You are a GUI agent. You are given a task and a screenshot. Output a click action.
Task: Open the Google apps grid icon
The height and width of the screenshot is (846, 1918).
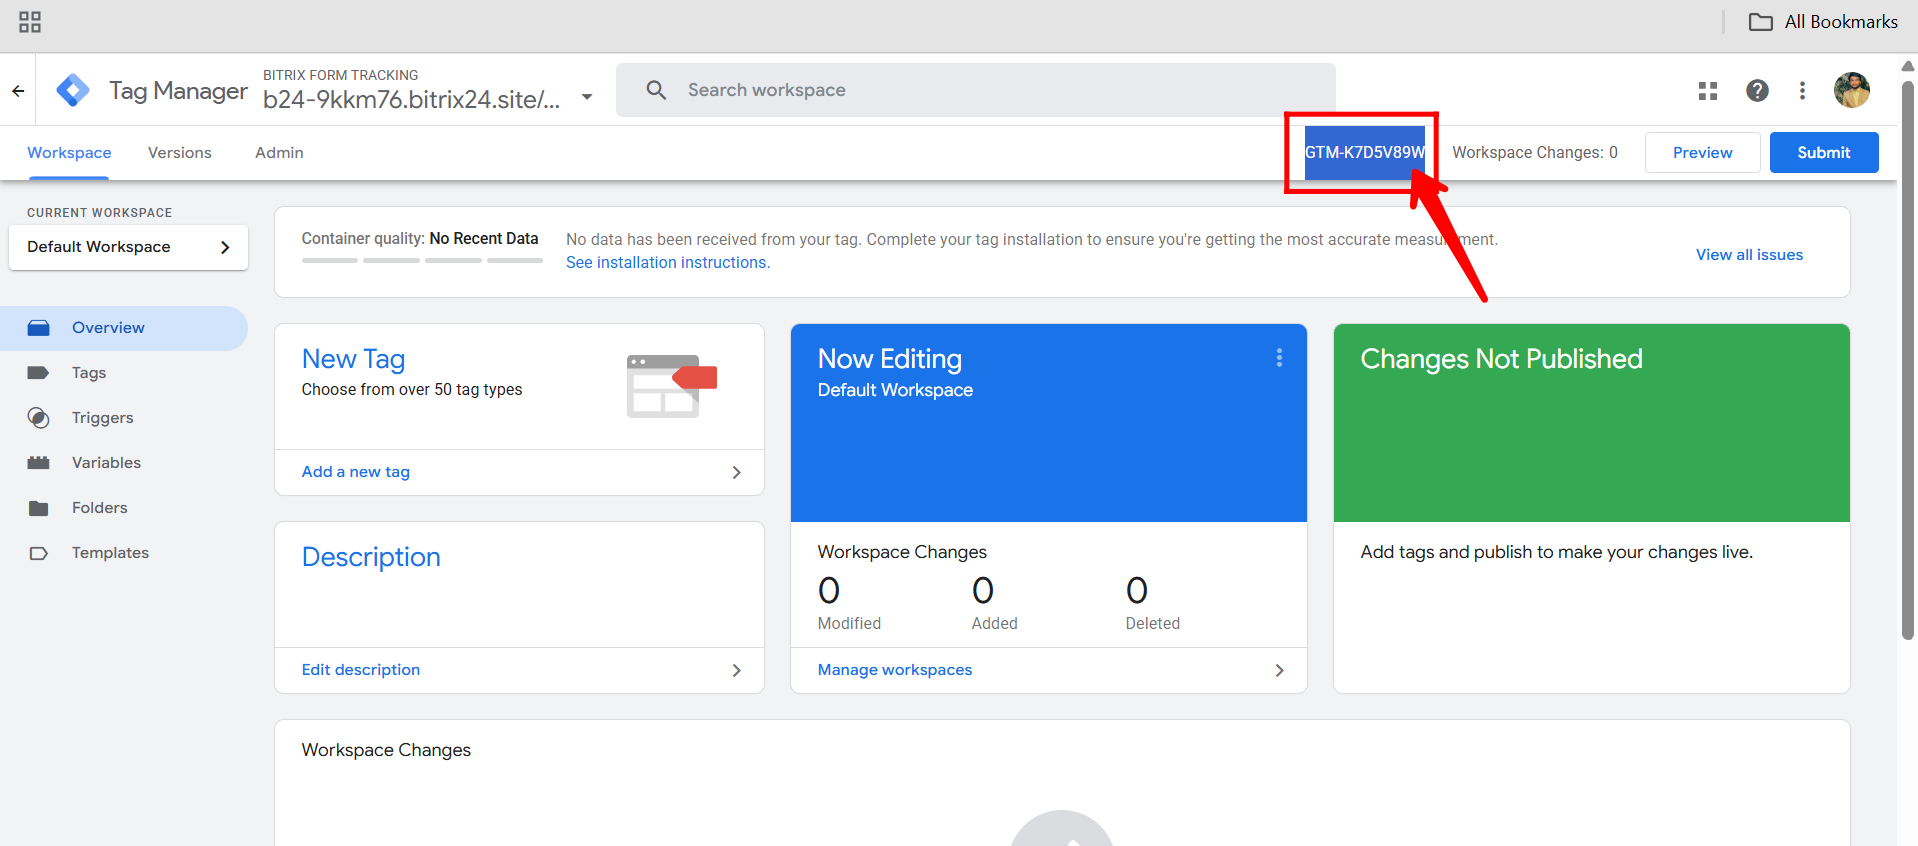(x=1708, y=91)
